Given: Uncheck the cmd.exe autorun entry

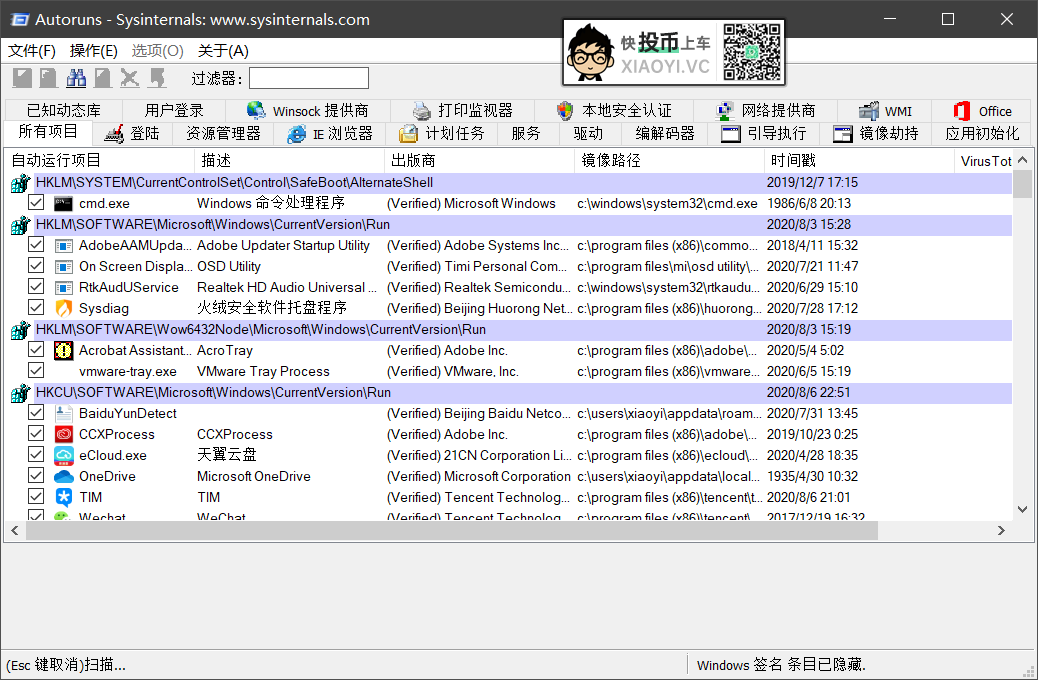Looking at the screenshot, I should click(x=36, y=203).
